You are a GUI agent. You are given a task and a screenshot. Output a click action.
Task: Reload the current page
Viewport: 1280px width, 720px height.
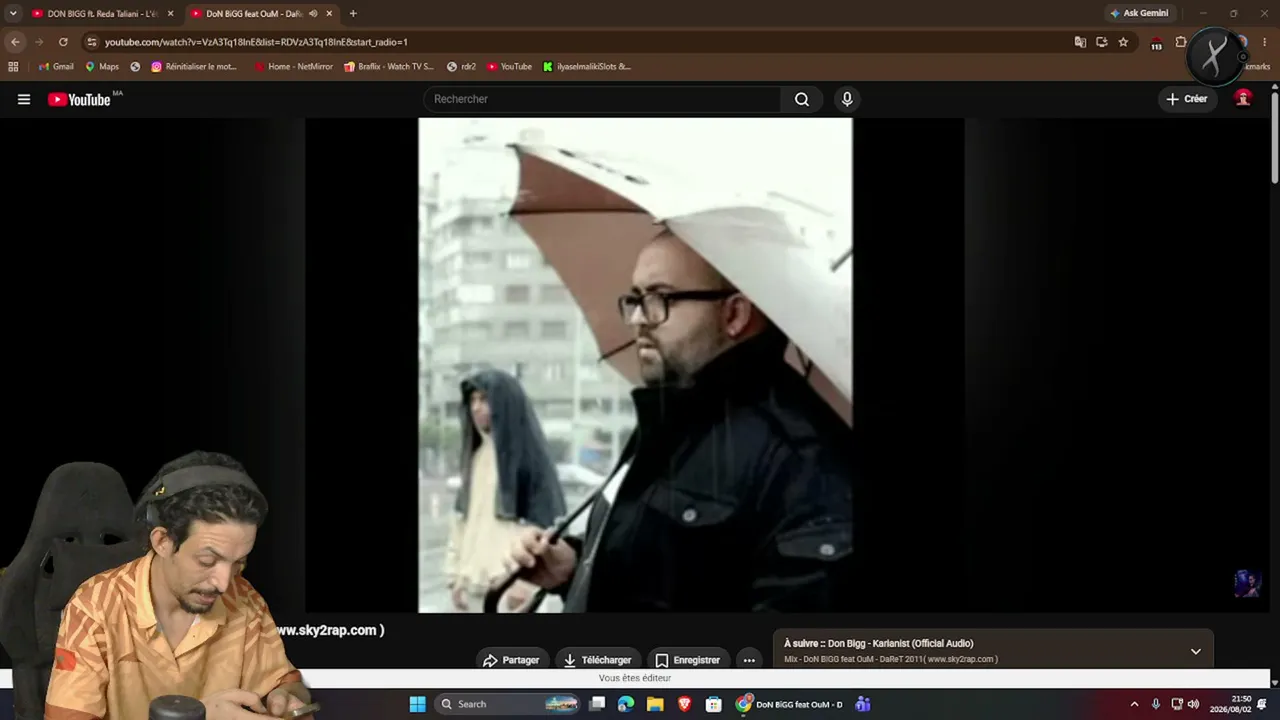click(x=63, y=42)
